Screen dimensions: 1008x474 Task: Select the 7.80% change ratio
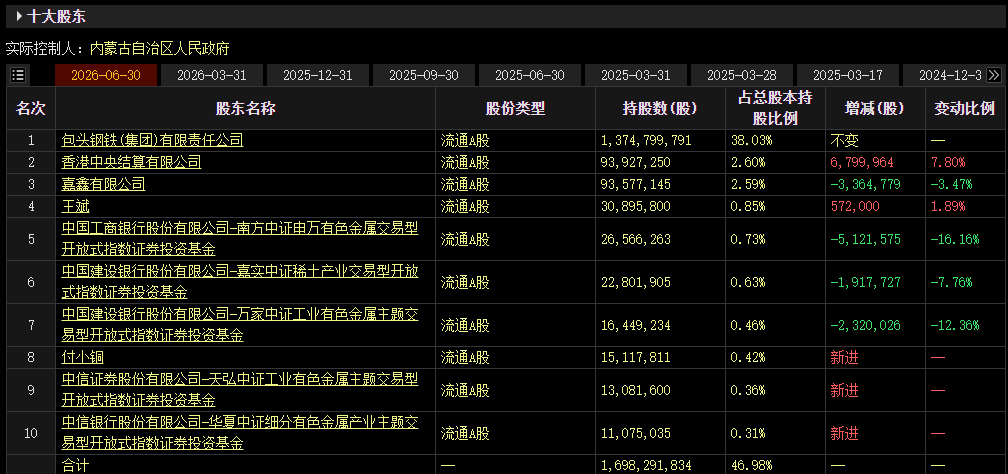point(948,162)
